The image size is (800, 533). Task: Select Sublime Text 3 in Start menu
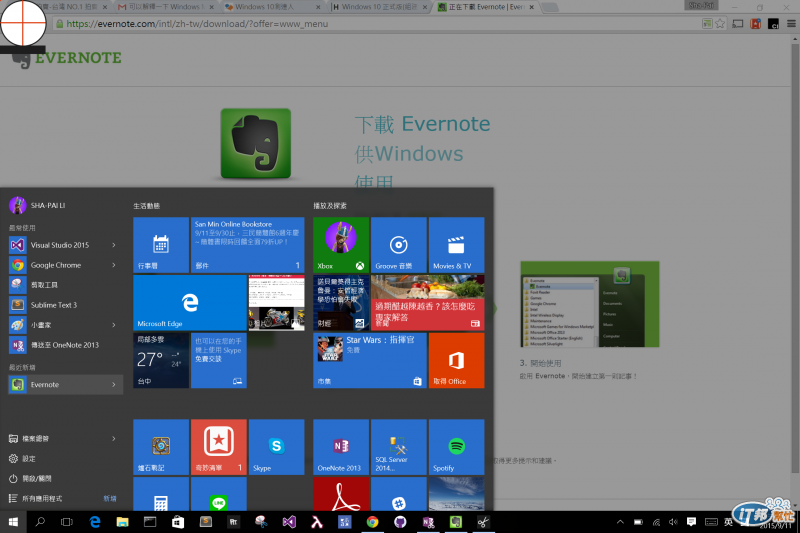[65, 305]
